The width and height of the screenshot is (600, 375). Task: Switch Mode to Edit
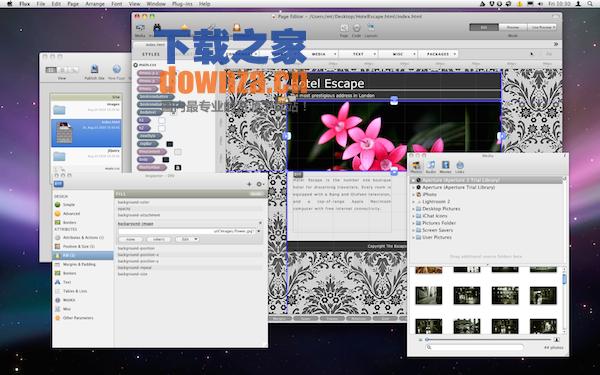(484, 27)
